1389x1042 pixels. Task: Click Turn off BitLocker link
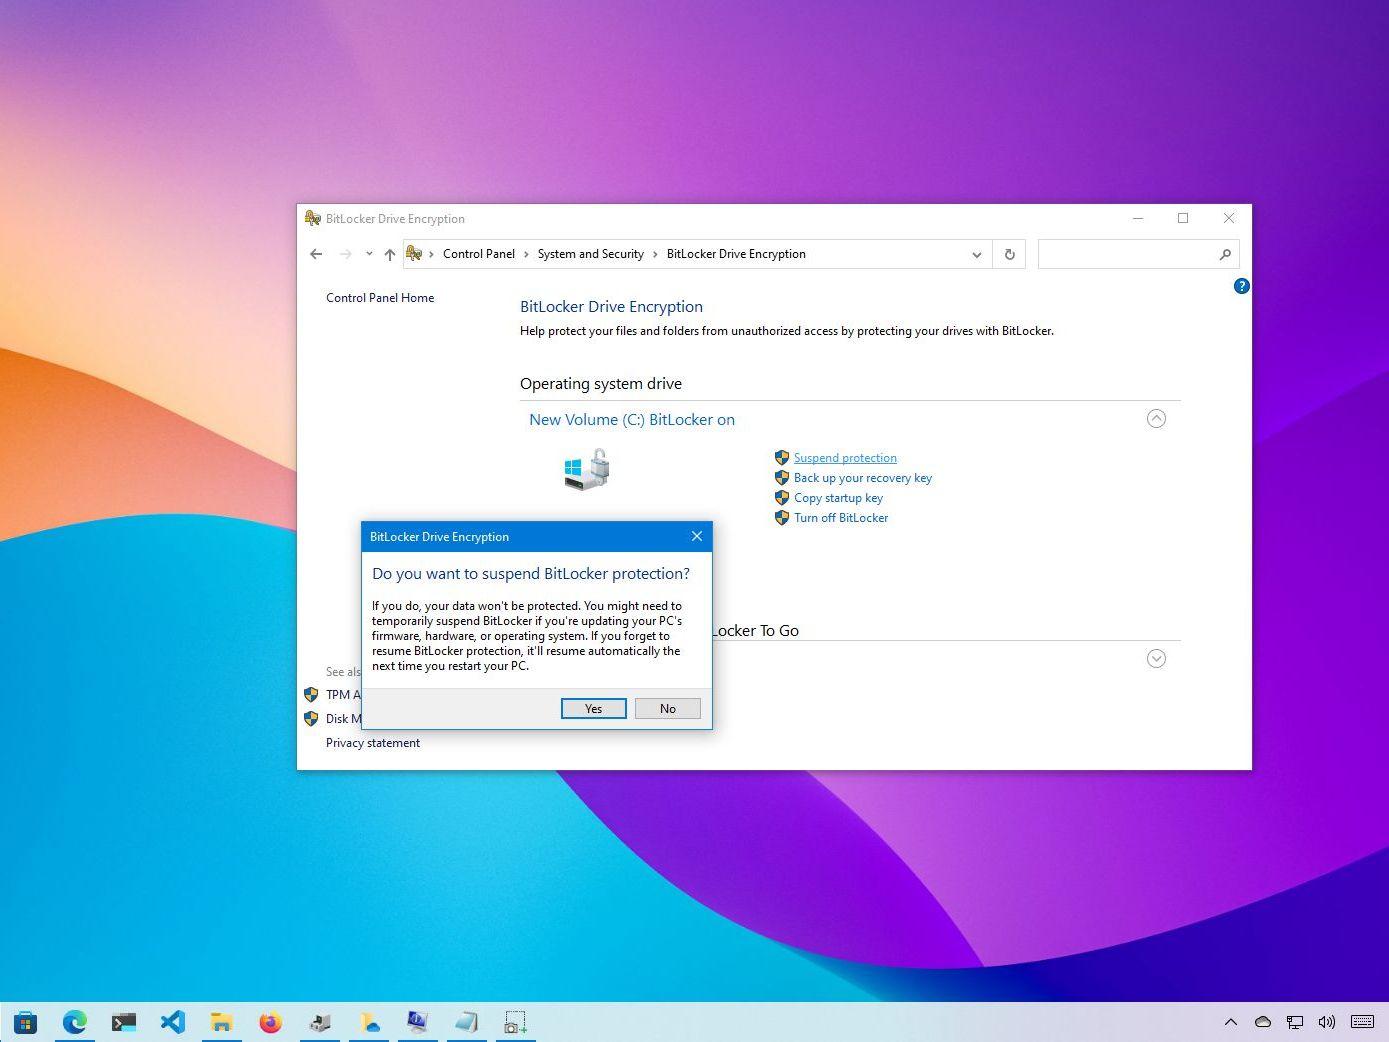click(841, 518)
